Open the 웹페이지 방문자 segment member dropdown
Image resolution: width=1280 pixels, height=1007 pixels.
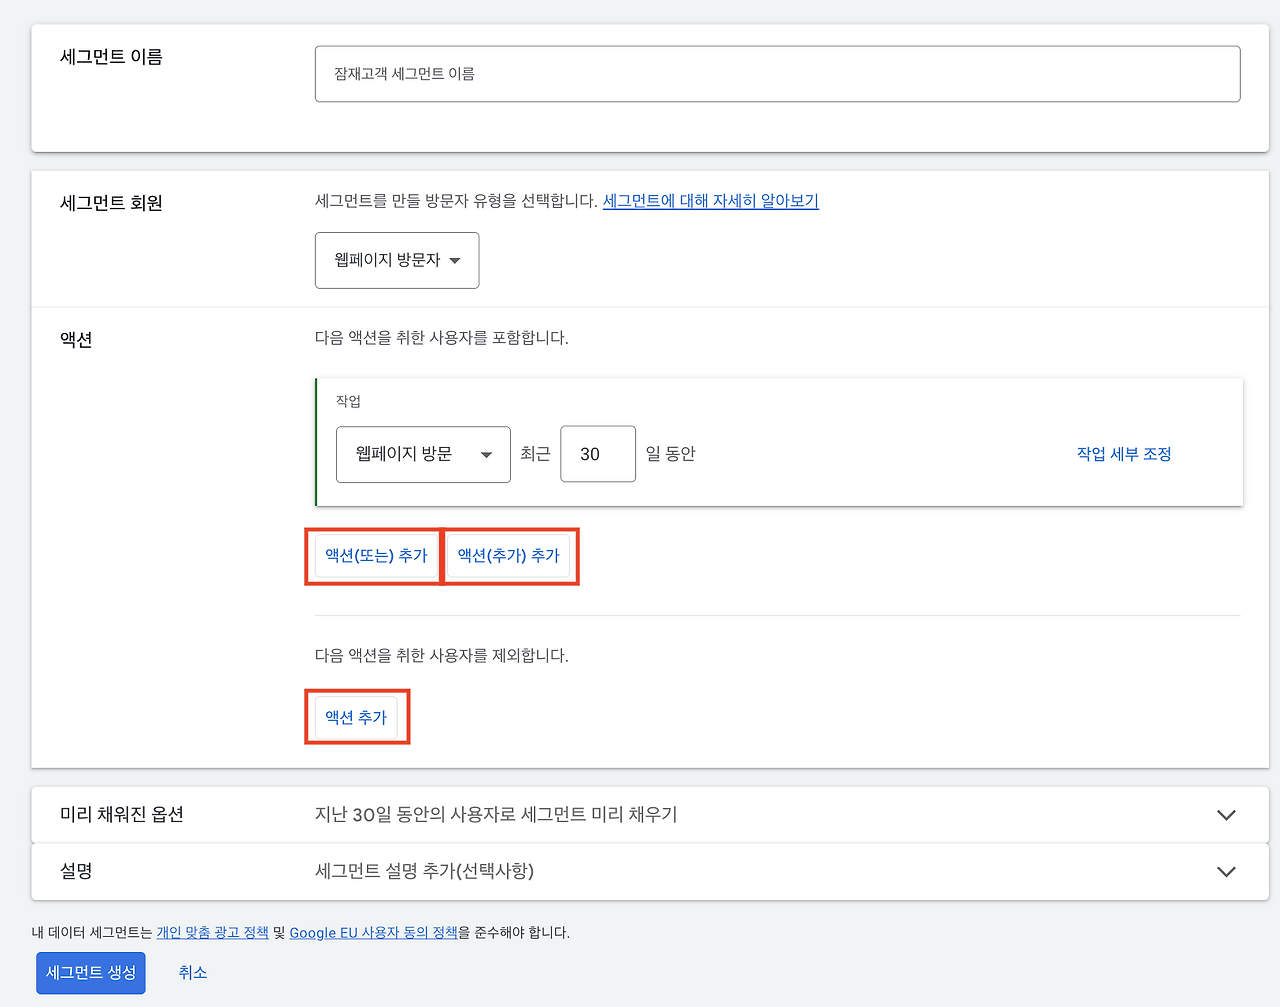(x=396, y=260)
